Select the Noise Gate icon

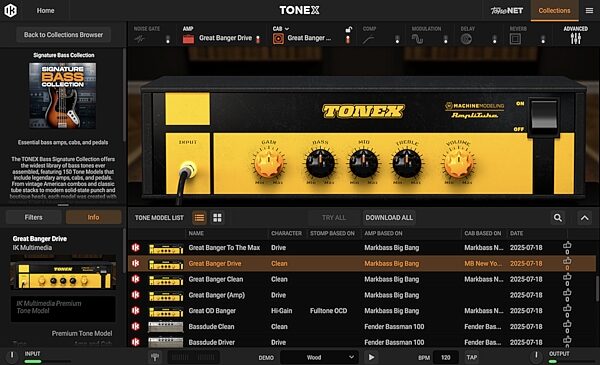coord(139,39)
